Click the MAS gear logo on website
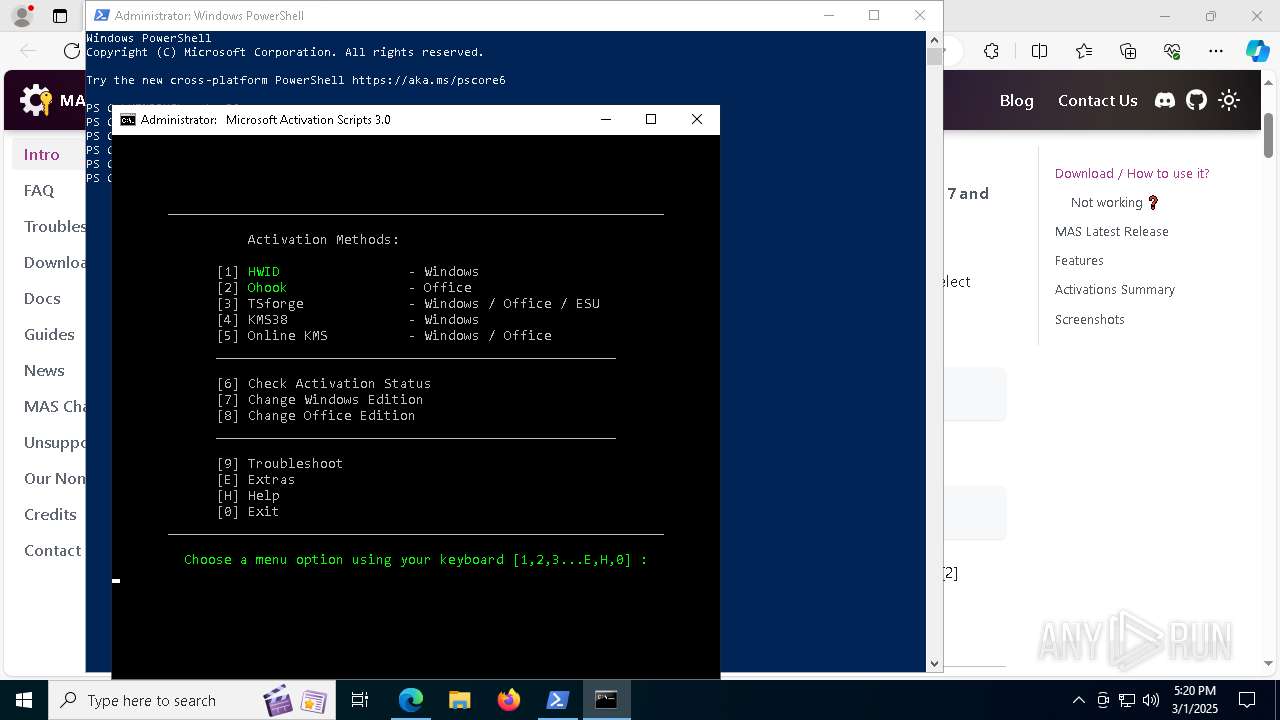 pyautogui.click(x=36, y=100)
